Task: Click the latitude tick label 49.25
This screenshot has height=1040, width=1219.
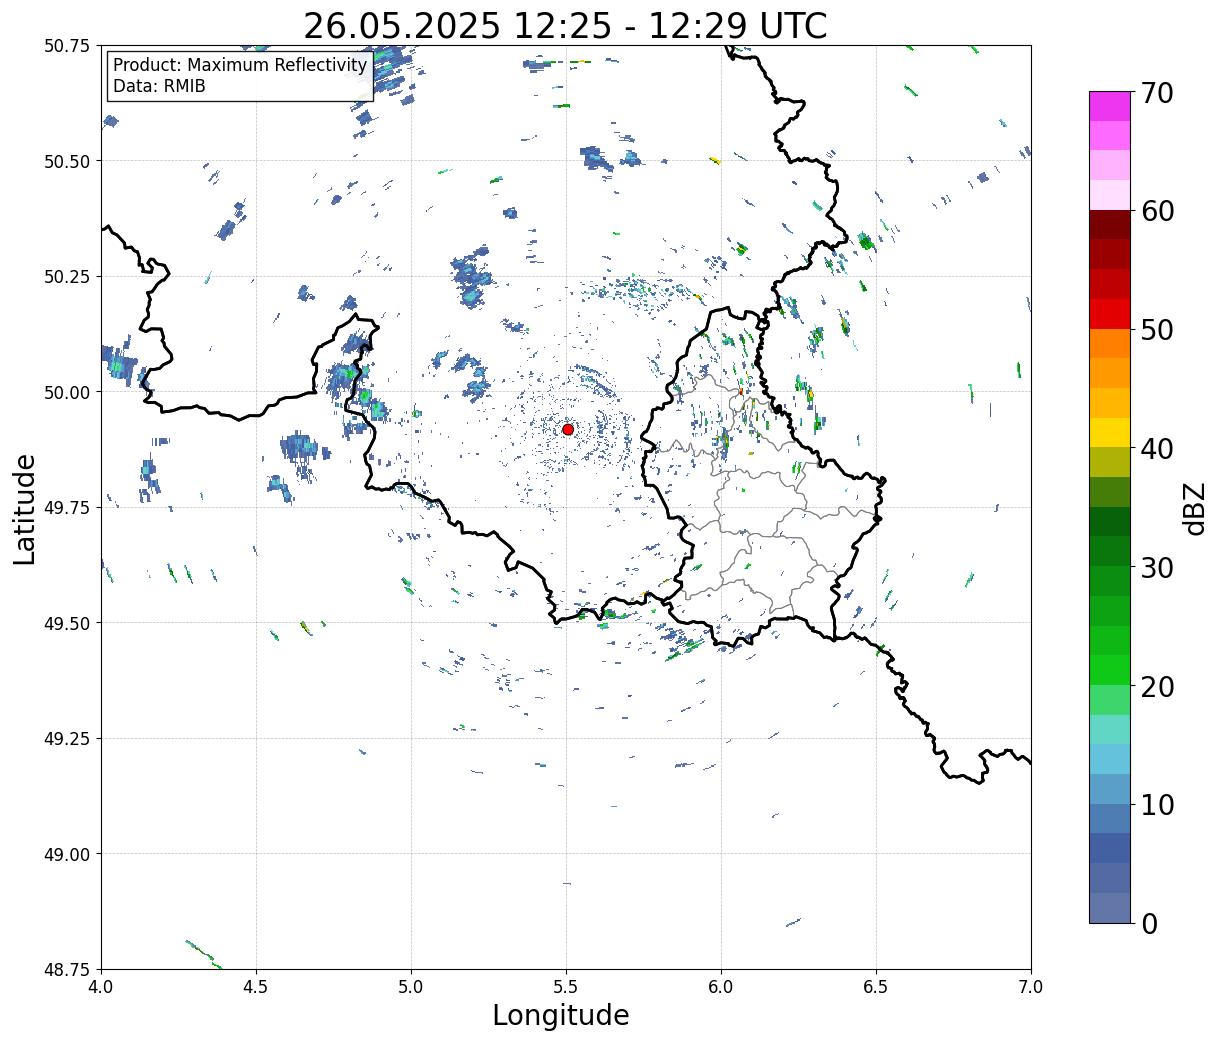Action: click(67, 739)
